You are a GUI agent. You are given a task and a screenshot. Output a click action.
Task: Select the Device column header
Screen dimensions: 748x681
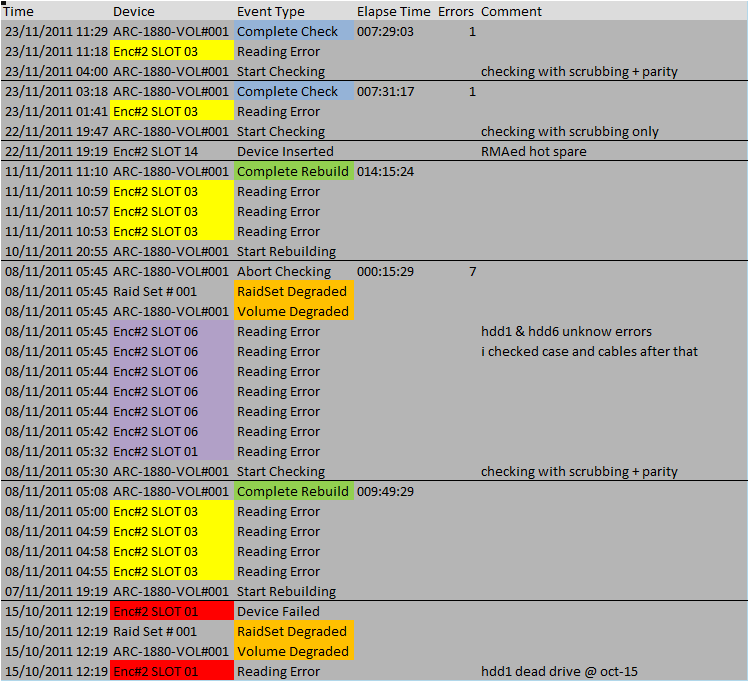pyautogui.click(x=134, y=11)
